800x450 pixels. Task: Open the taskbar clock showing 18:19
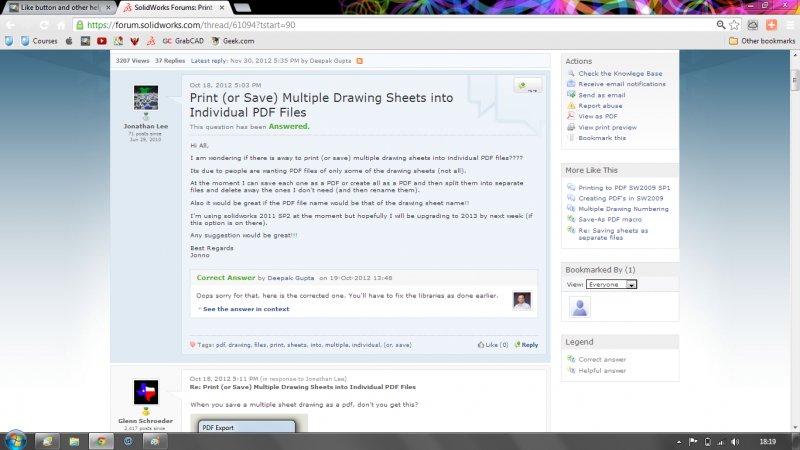coord(767,442)
